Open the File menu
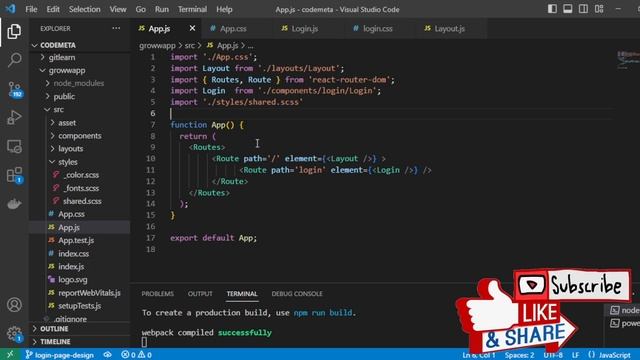640x360 pixels. point(31,9)
